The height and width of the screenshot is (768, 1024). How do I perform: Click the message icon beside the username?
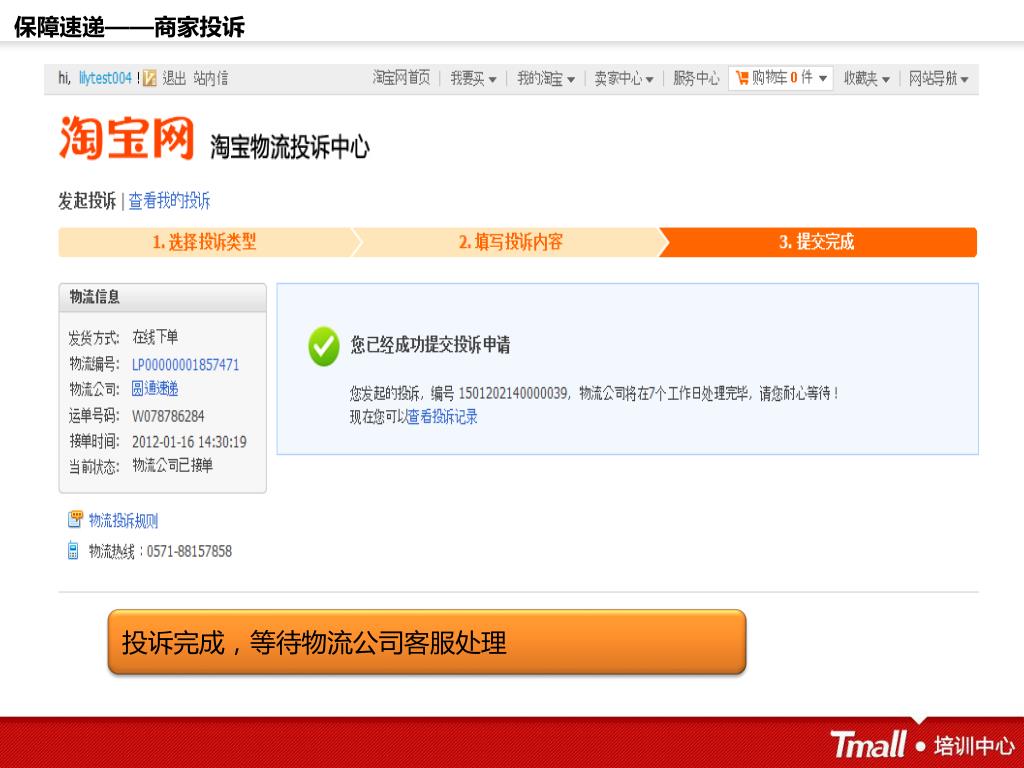click(150, 78)
